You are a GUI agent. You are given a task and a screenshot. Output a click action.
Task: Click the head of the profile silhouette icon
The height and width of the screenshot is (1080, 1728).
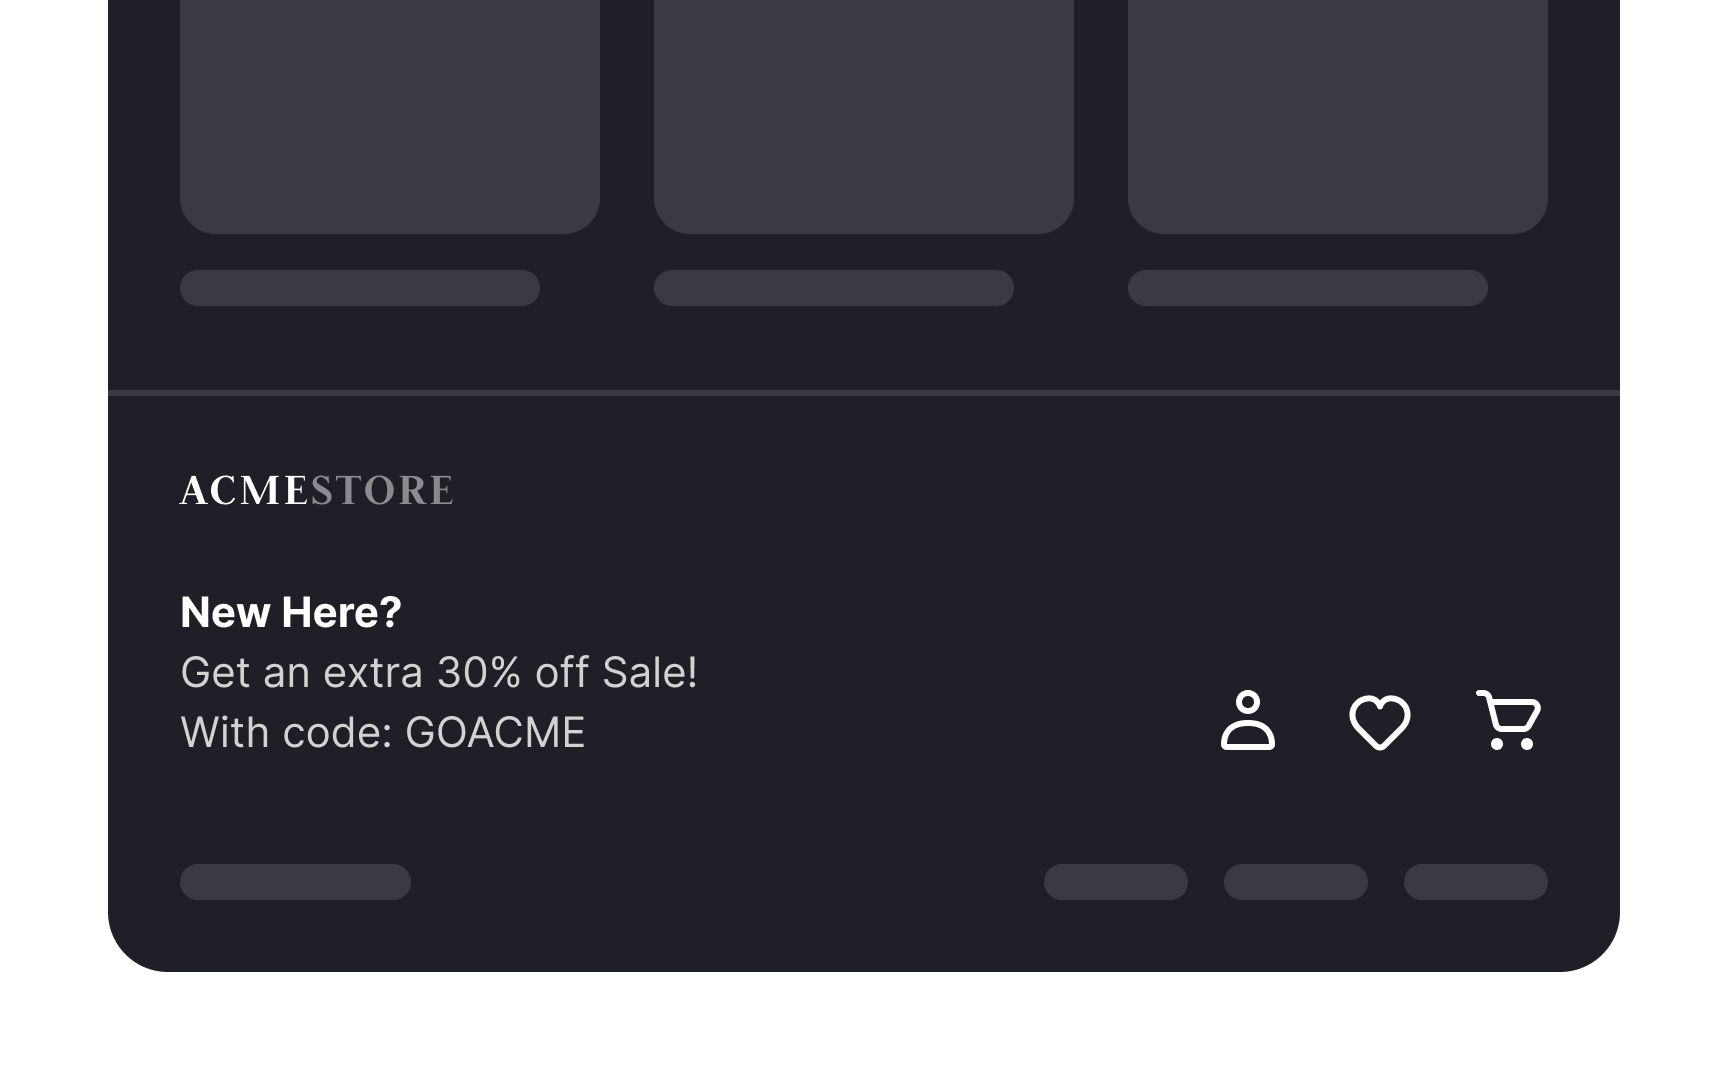(1249, 702)
